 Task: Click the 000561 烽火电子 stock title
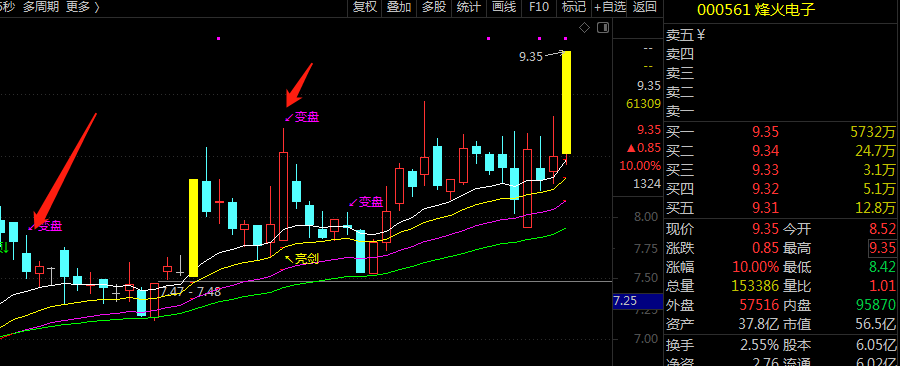[x=756, y=10]
